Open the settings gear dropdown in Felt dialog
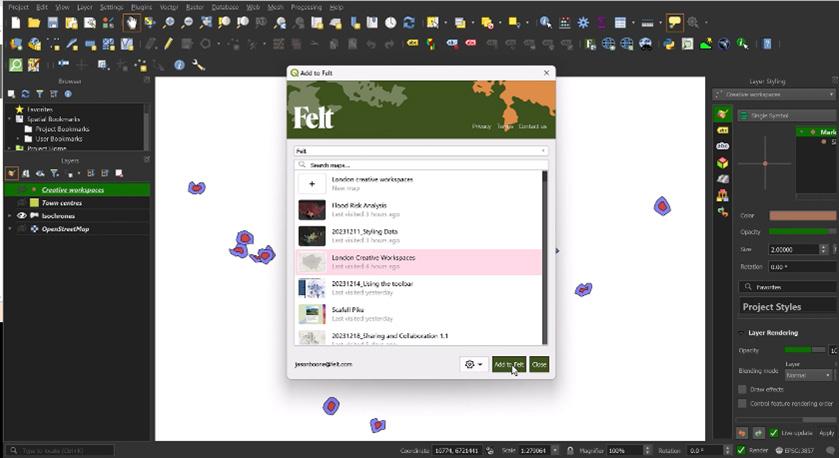This screenshot has height=458, width=839. tap(474, 364)
